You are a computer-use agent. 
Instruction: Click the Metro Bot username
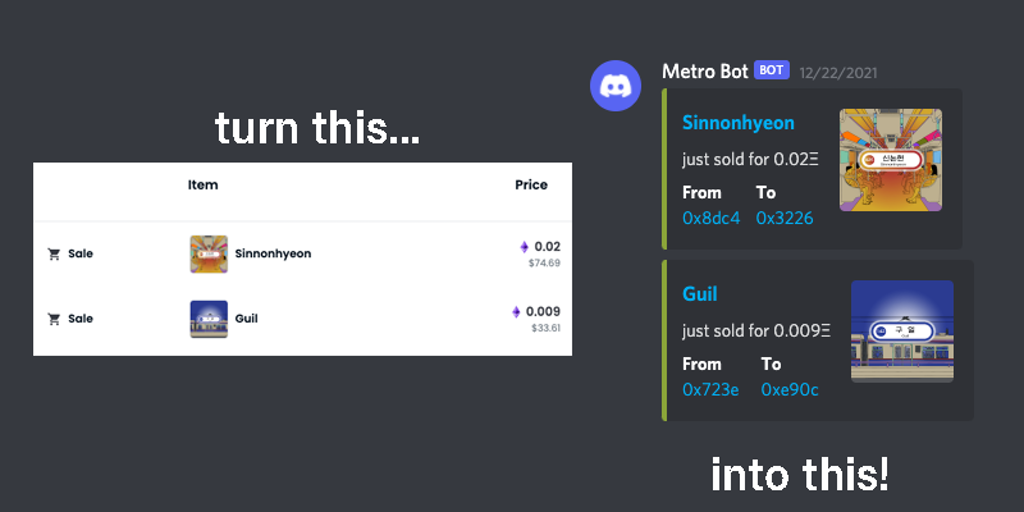point(705,71)
